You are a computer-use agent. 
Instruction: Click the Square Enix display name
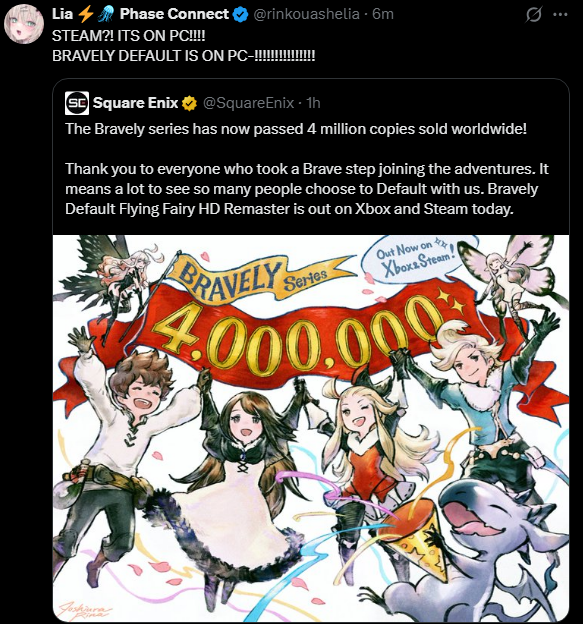click(x=135, y=103)
